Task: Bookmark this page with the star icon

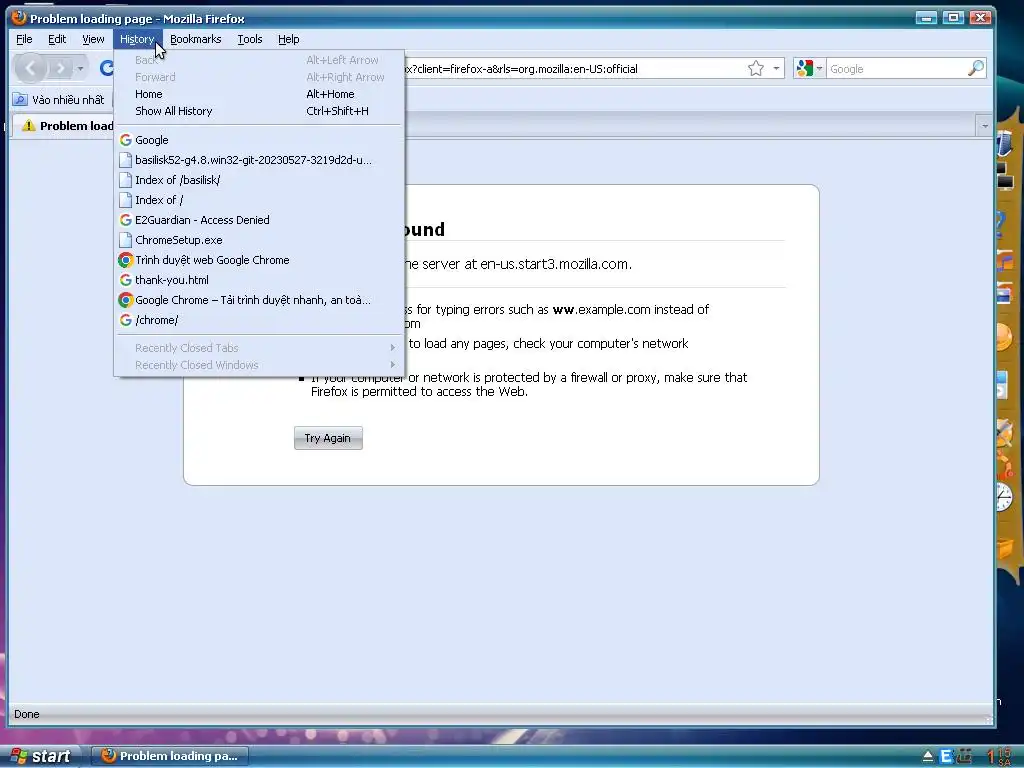Action: pos(756,69)
